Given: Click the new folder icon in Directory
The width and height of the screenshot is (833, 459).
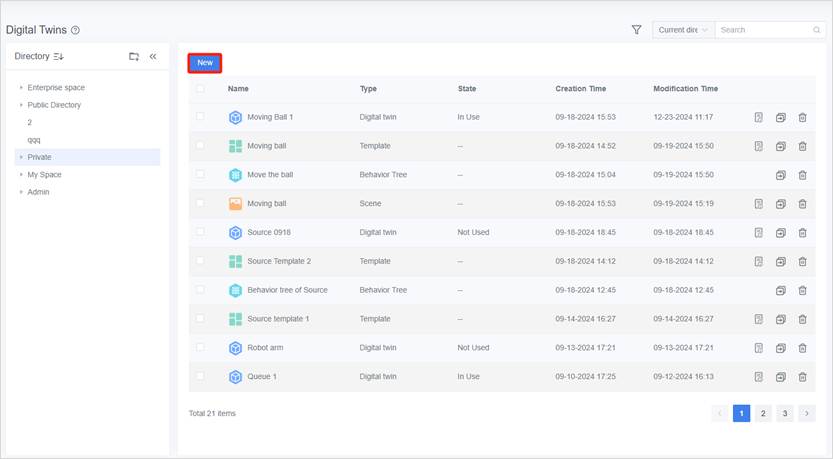Looking at the screenshot, I should (x=134, y=57).
